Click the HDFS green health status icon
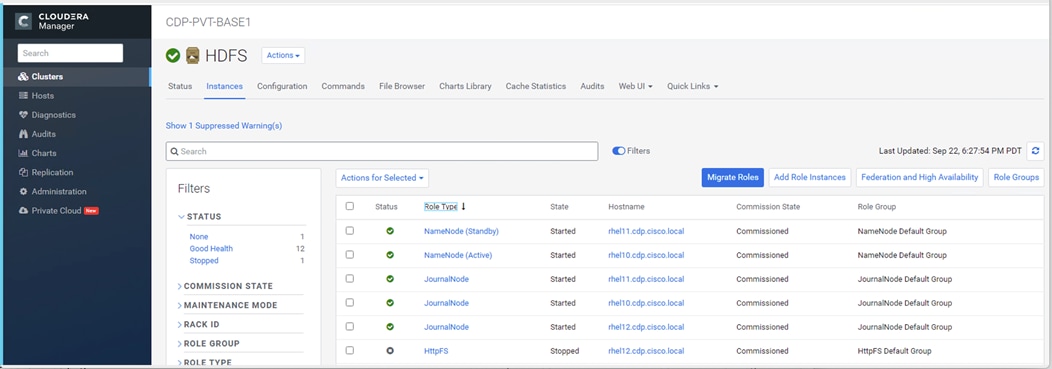 (x=173, y=55)
